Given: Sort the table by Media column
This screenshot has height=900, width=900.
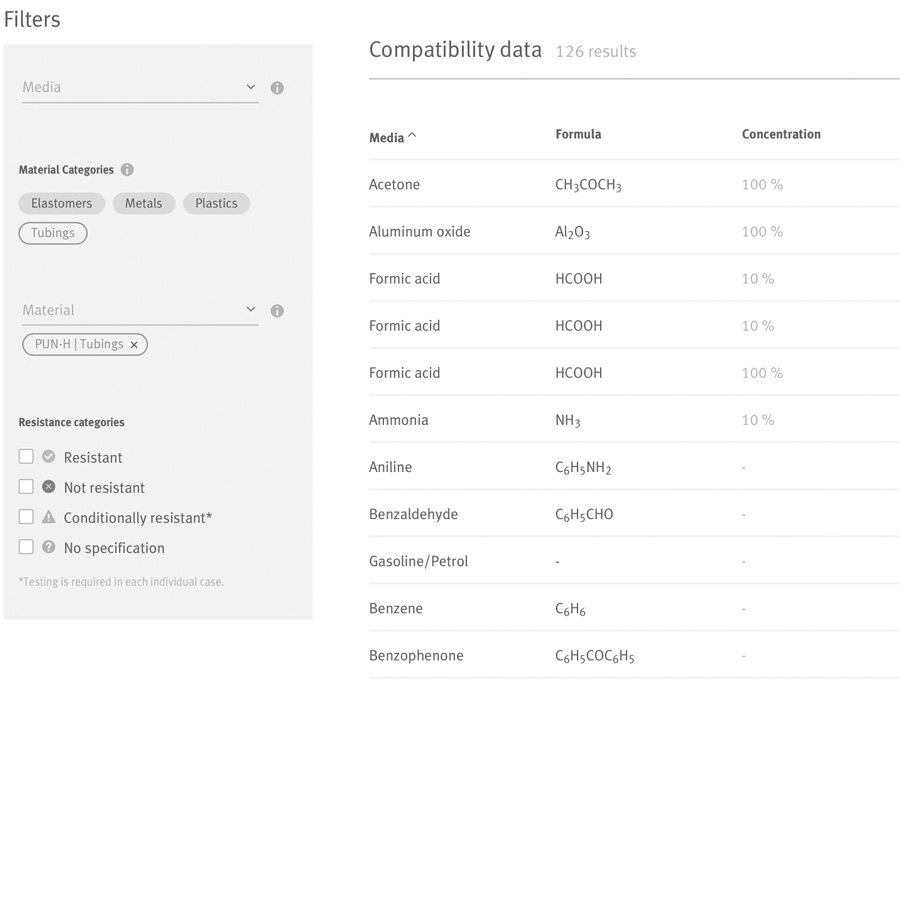Looking at the screenshot, I should click(392, 138).
